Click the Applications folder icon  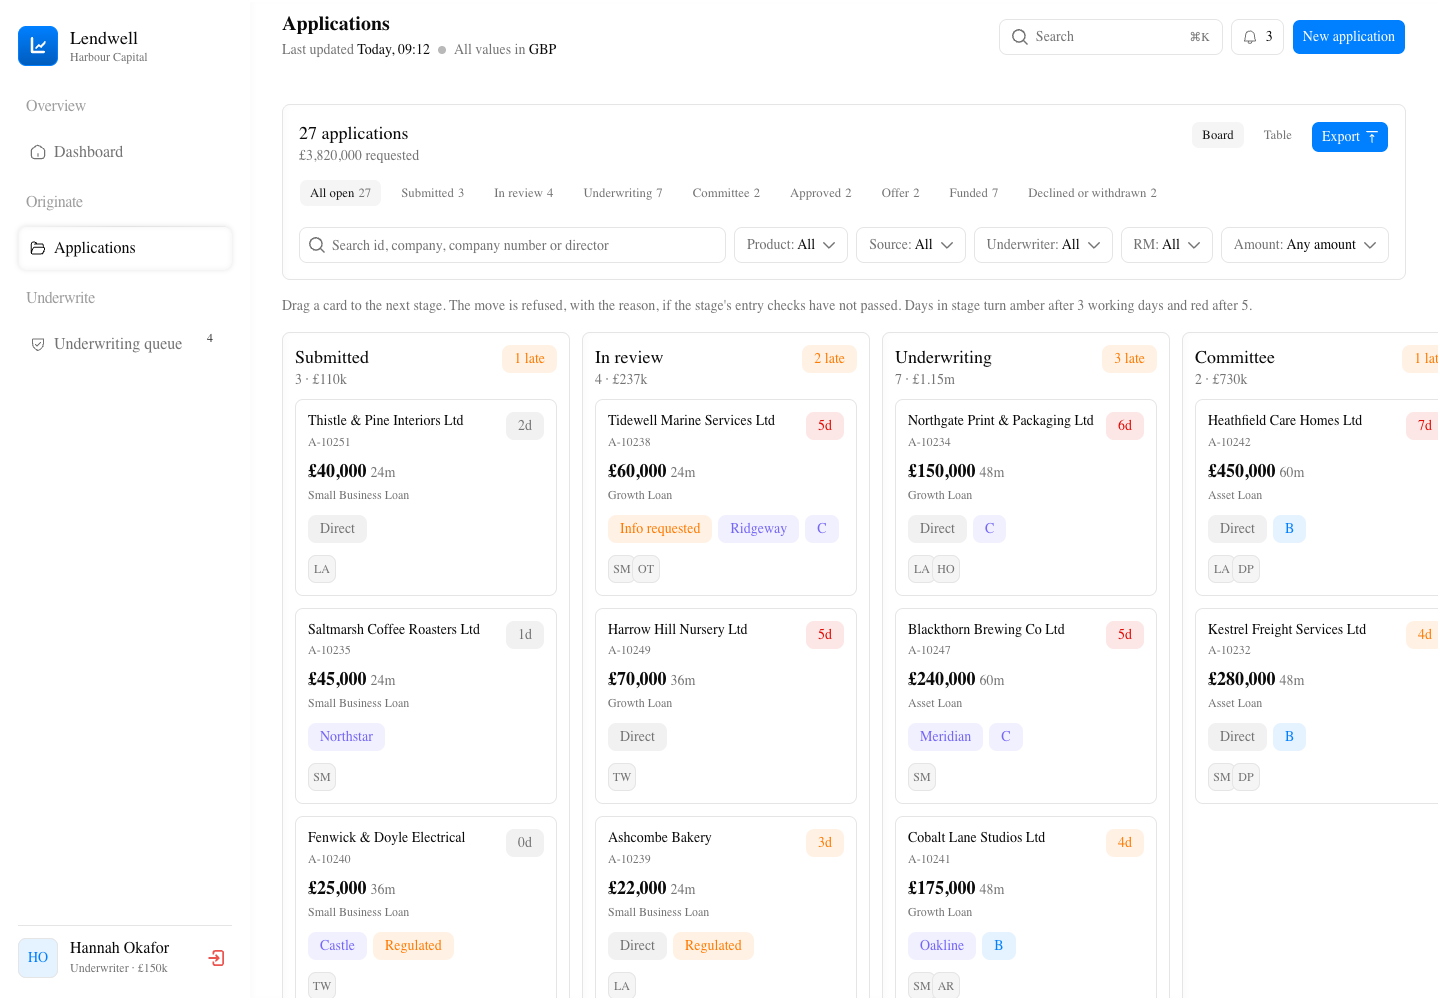click(x=38, y=248)
